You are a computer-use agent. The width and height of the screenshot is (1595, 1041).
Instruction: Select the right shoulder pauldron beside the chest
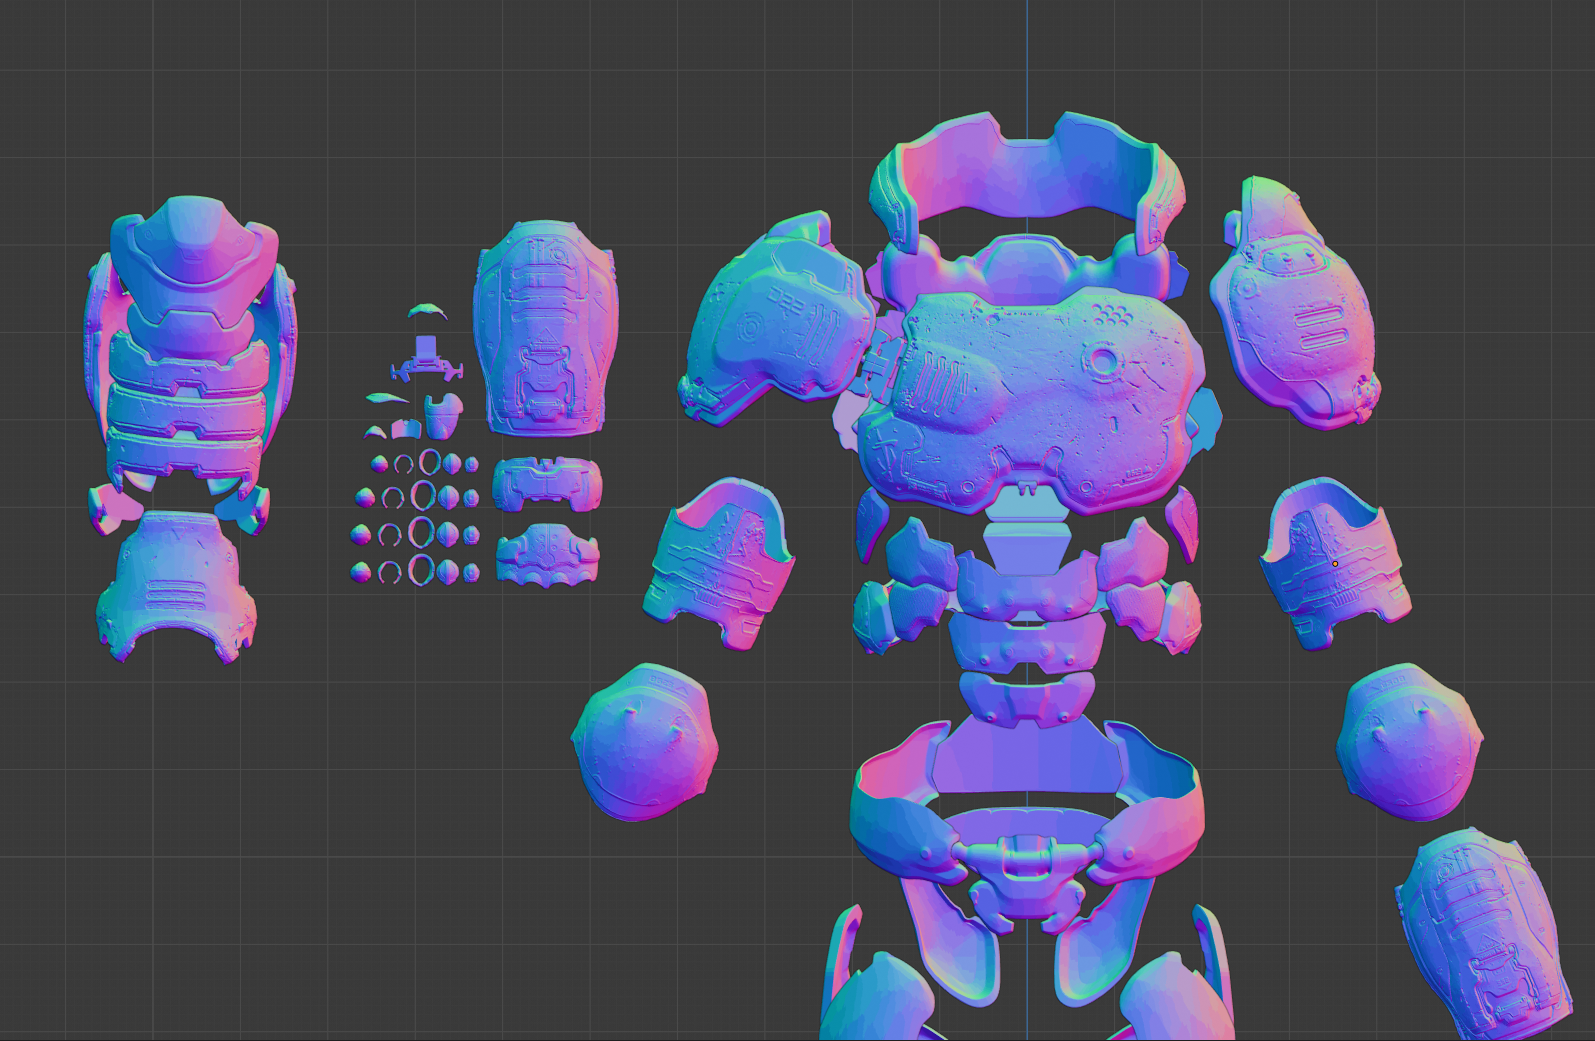coord(1294,302)
